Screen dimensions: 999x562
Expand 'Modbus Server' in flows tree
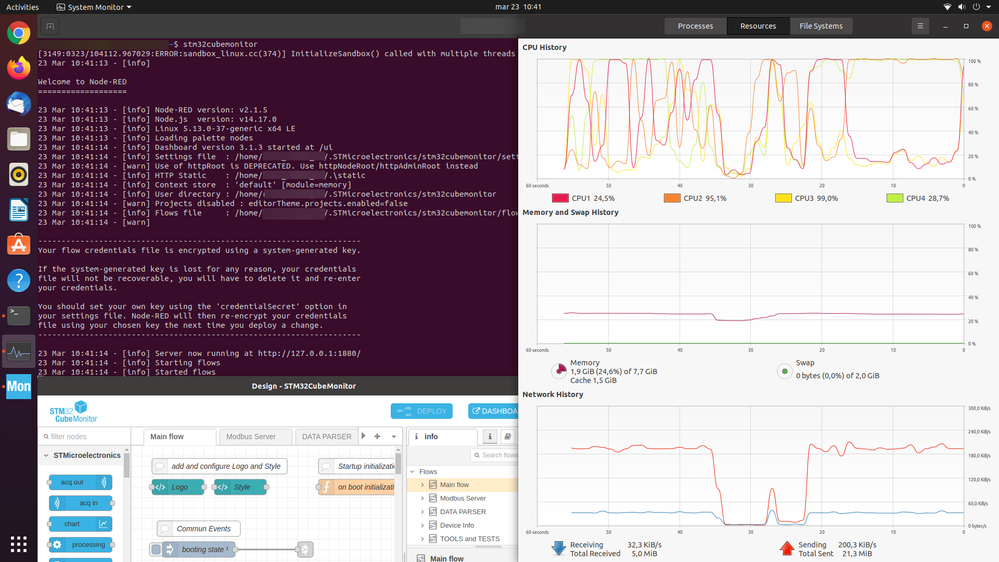pos(422,498)
